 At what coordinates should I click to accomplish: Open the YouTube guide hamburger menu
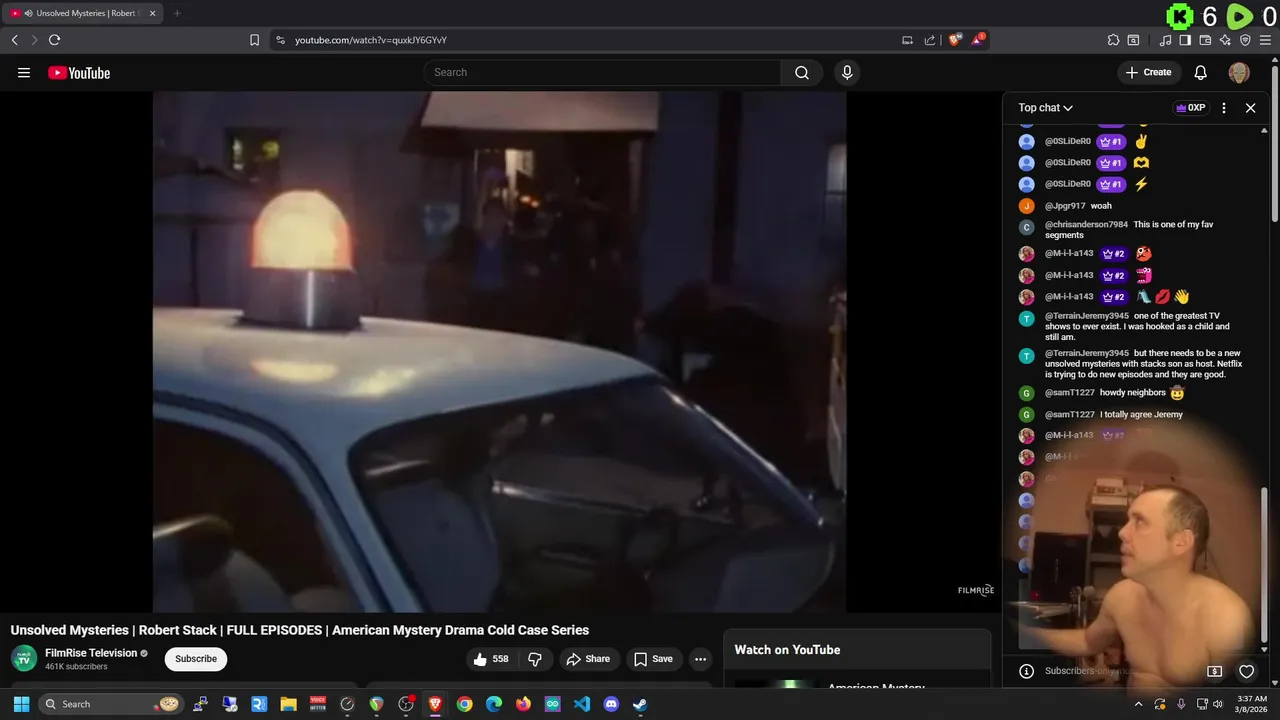pos(24,72)
